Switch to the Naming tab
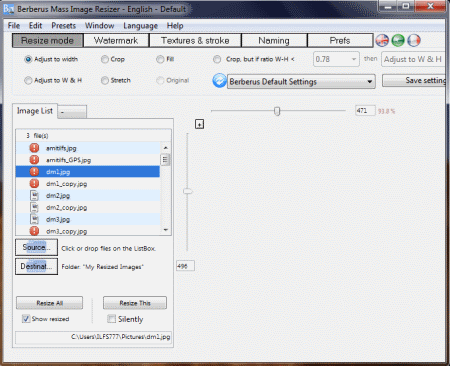 coord(274,40)
